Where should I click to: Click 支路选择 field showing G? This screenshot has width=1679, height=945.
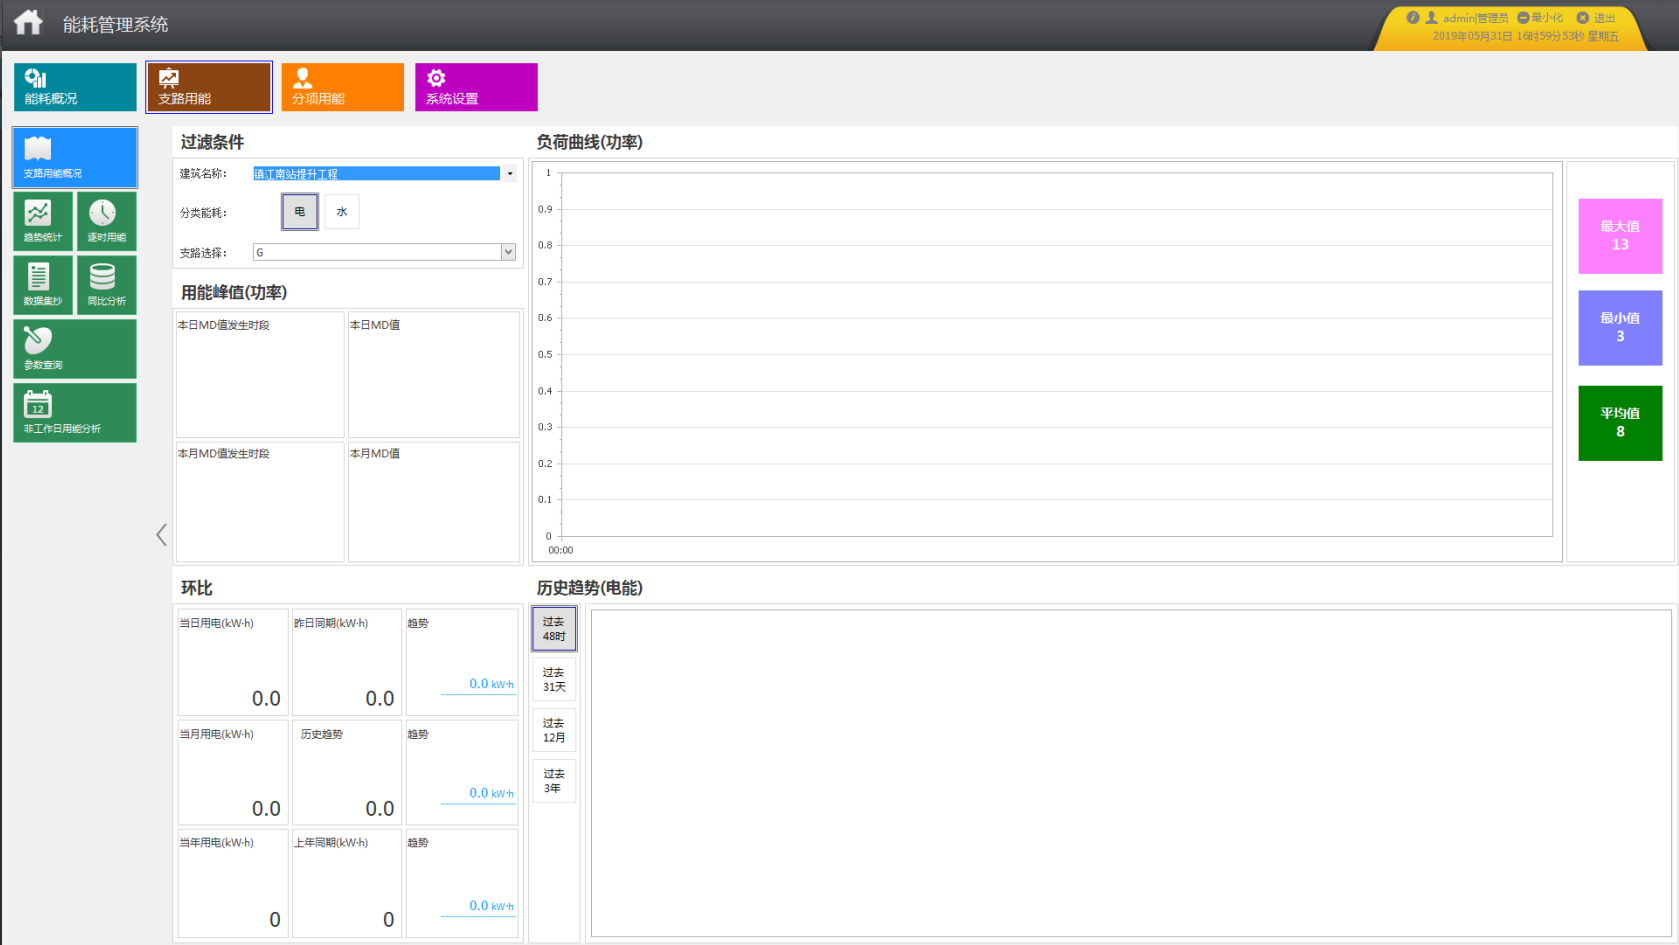[377, 252]
